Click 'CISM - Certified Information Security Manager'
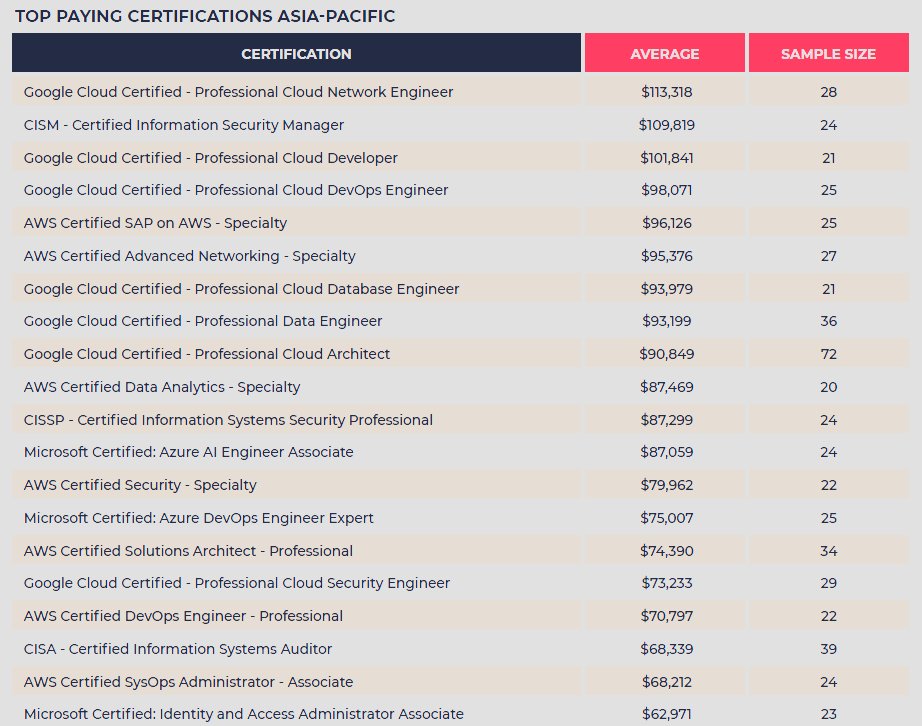This screenshot has height=726, width=922. (183, 125)
